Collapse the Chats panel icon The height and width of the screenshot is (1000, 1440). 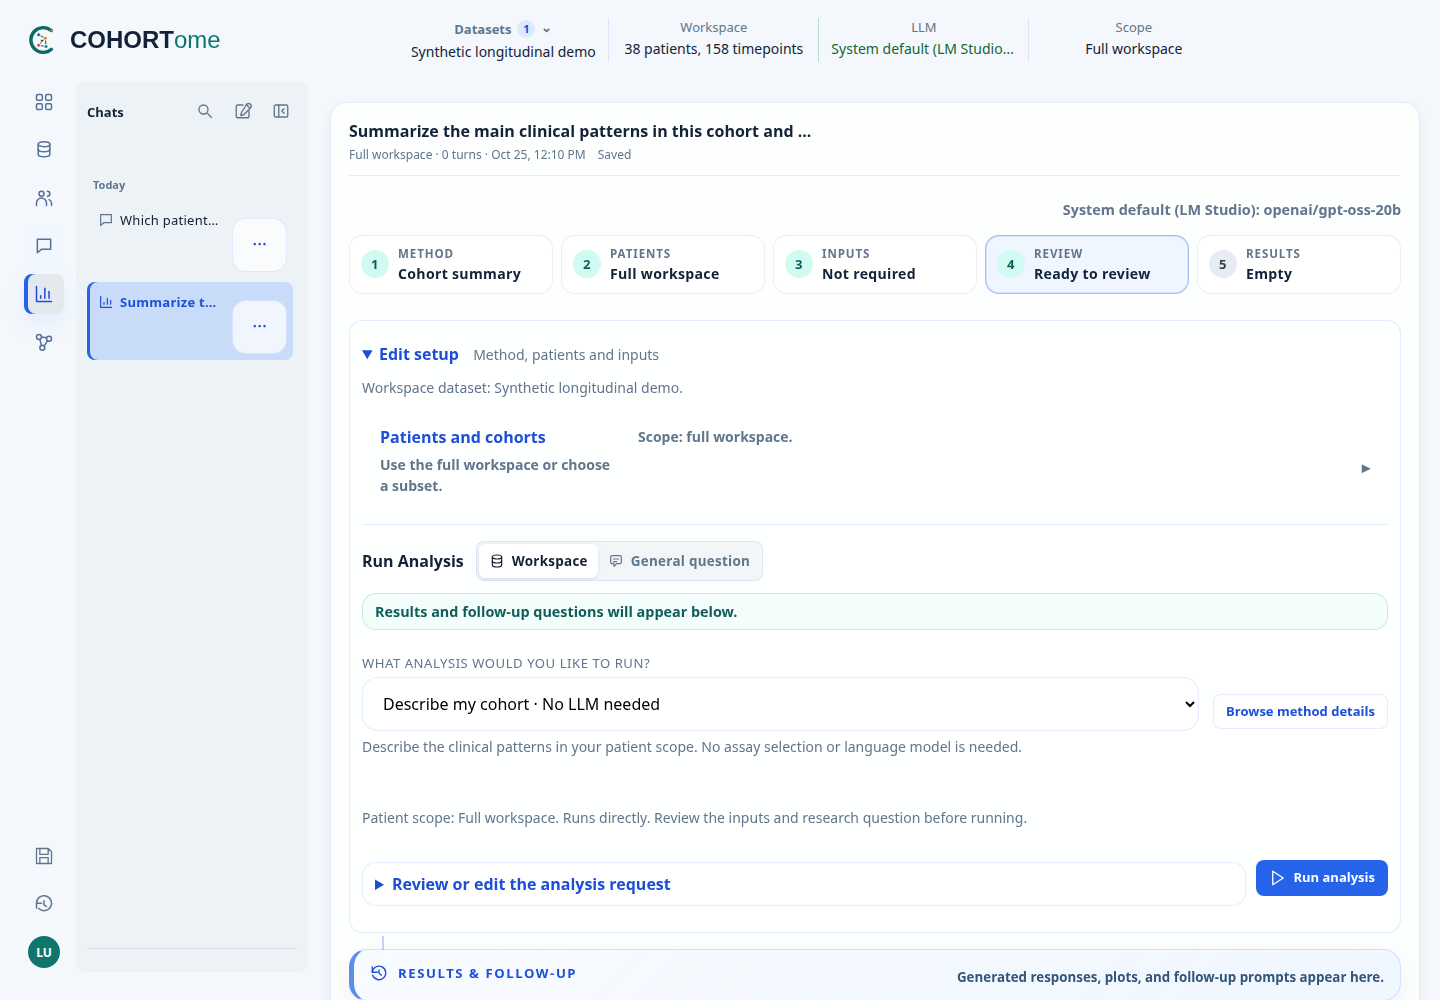[281, 111]
